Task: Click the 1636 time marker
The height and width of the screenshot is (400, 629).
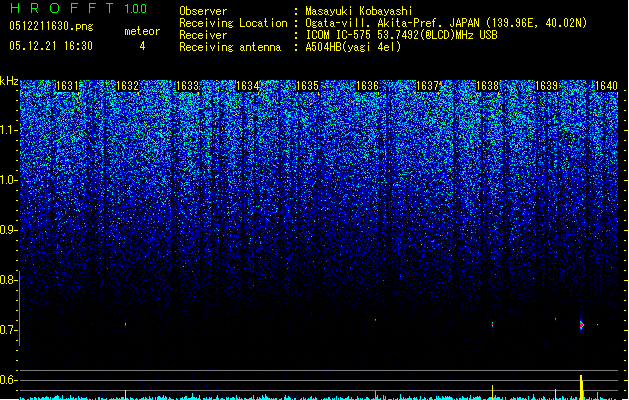Action: (x=367, y=86)
